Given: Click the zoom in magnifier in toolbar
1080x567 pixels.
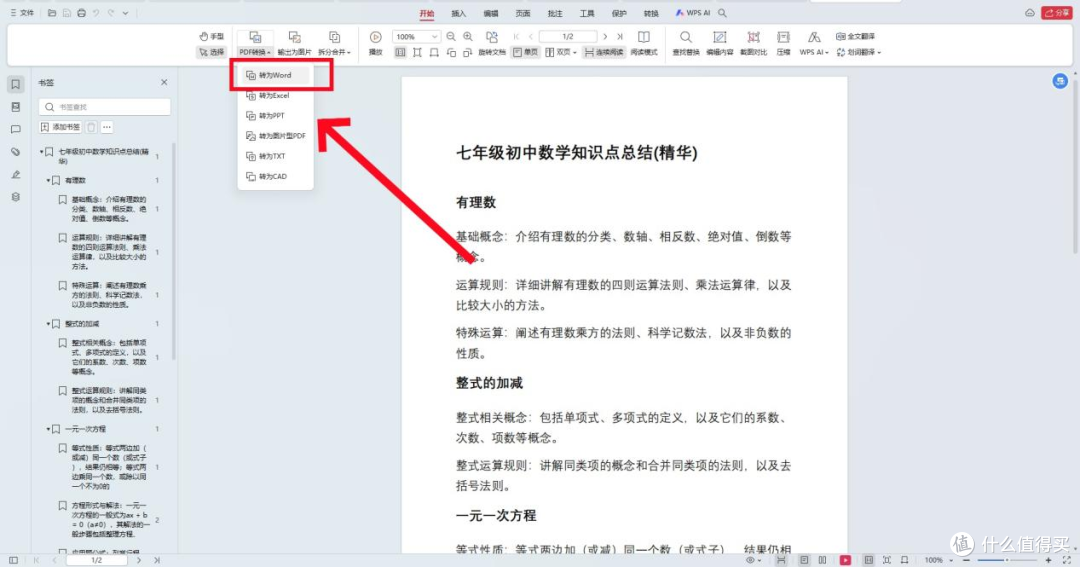Looking at the screenshot, I should click(468, 37).
